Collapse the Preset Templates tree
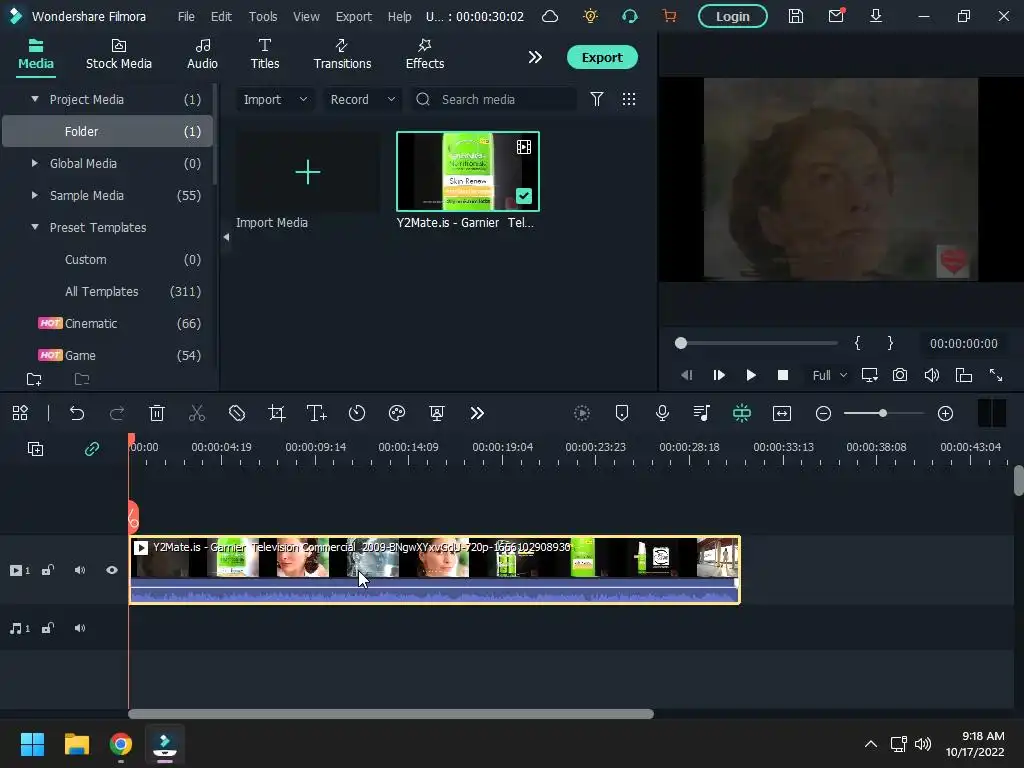Image resolution: width=1024 pixels, height=768 pixels. (35, 227)
